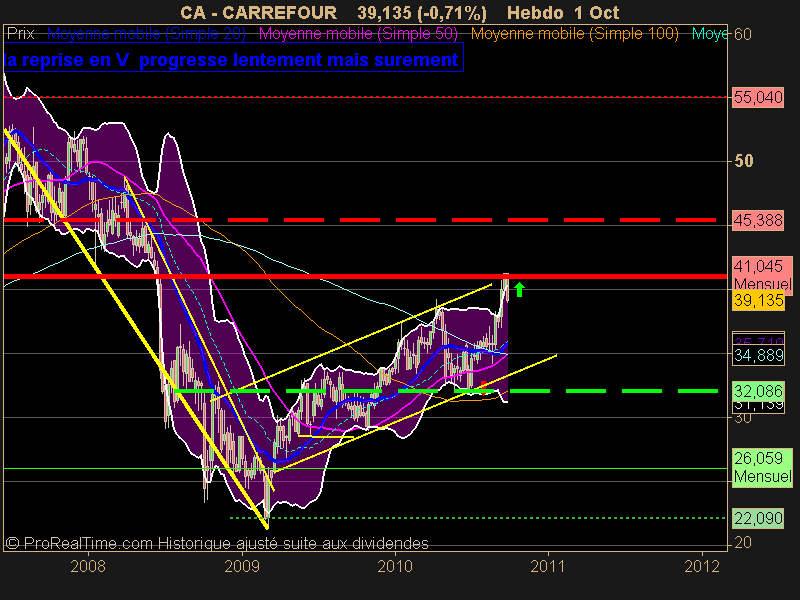The width and height of the screenshot is (800, 600).
Task: Click the 26,059 Mensuel support label
Action: click(x=762, y=467)
